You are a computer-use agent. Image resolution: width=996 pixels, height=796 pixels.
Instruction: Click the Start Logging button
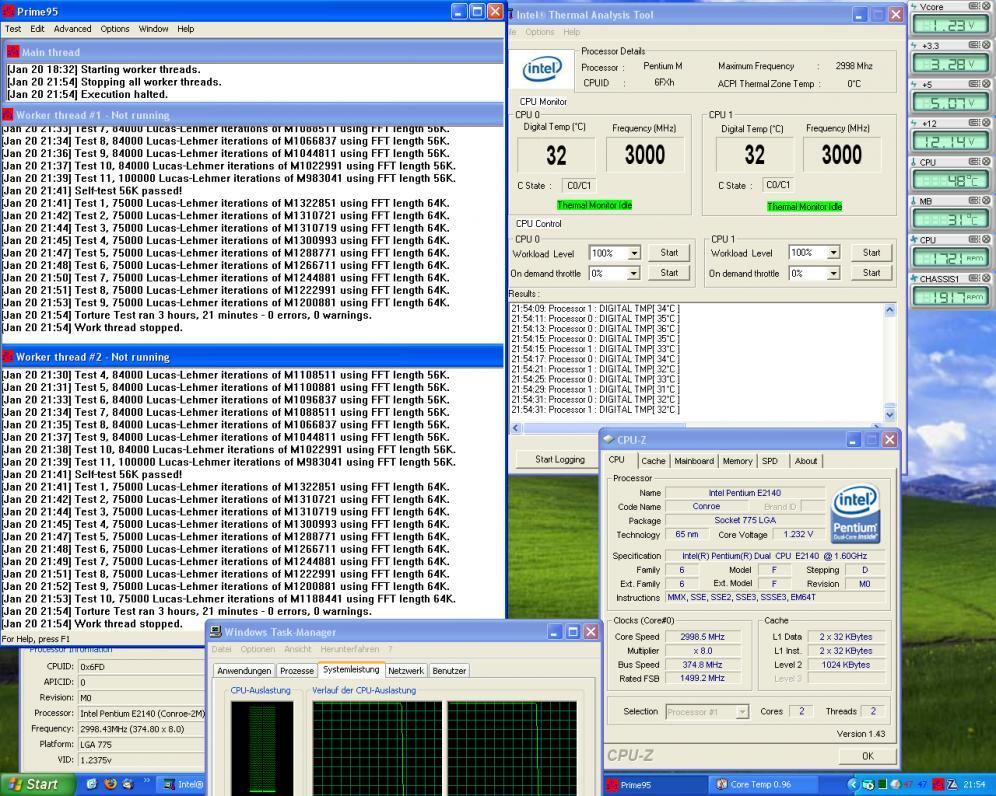click(x=560, y=459)
